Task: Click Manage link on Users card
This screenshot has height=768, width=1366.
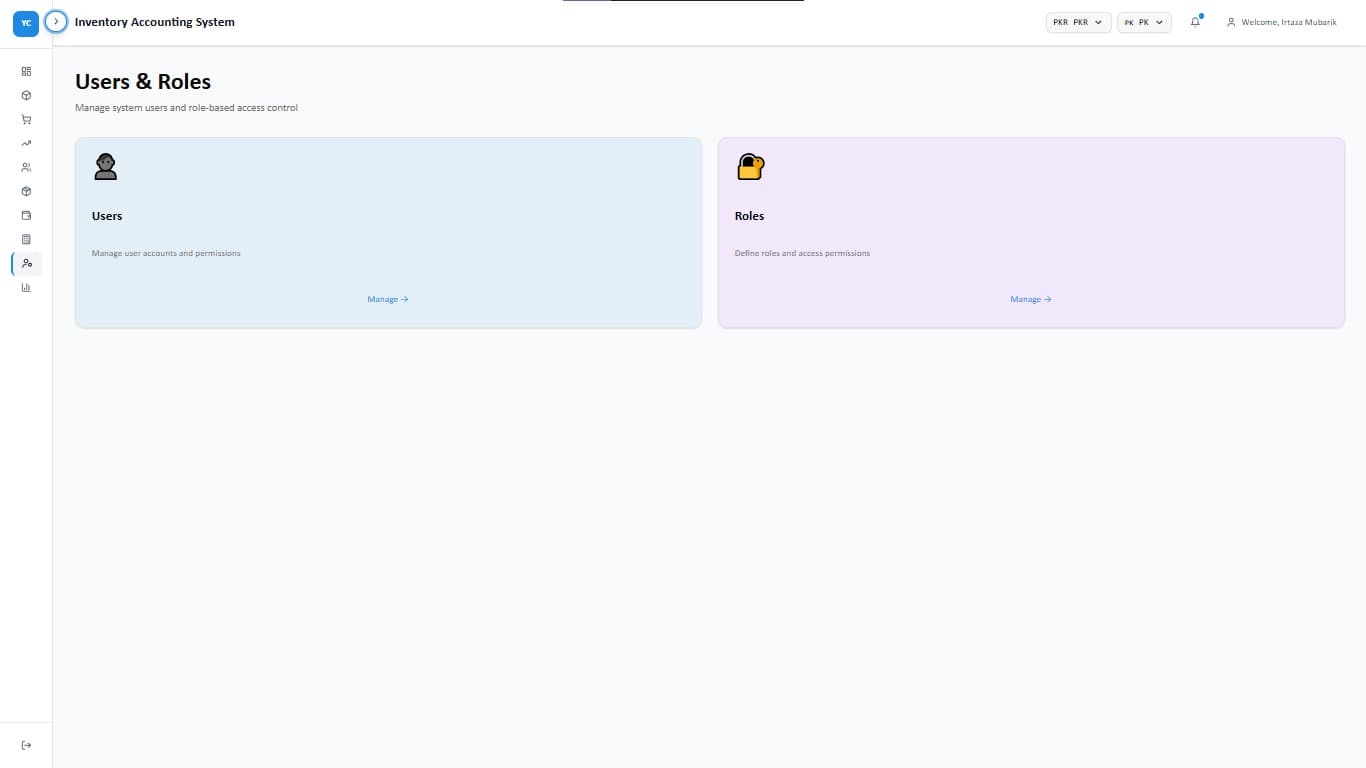Action: tap(388, 299)
